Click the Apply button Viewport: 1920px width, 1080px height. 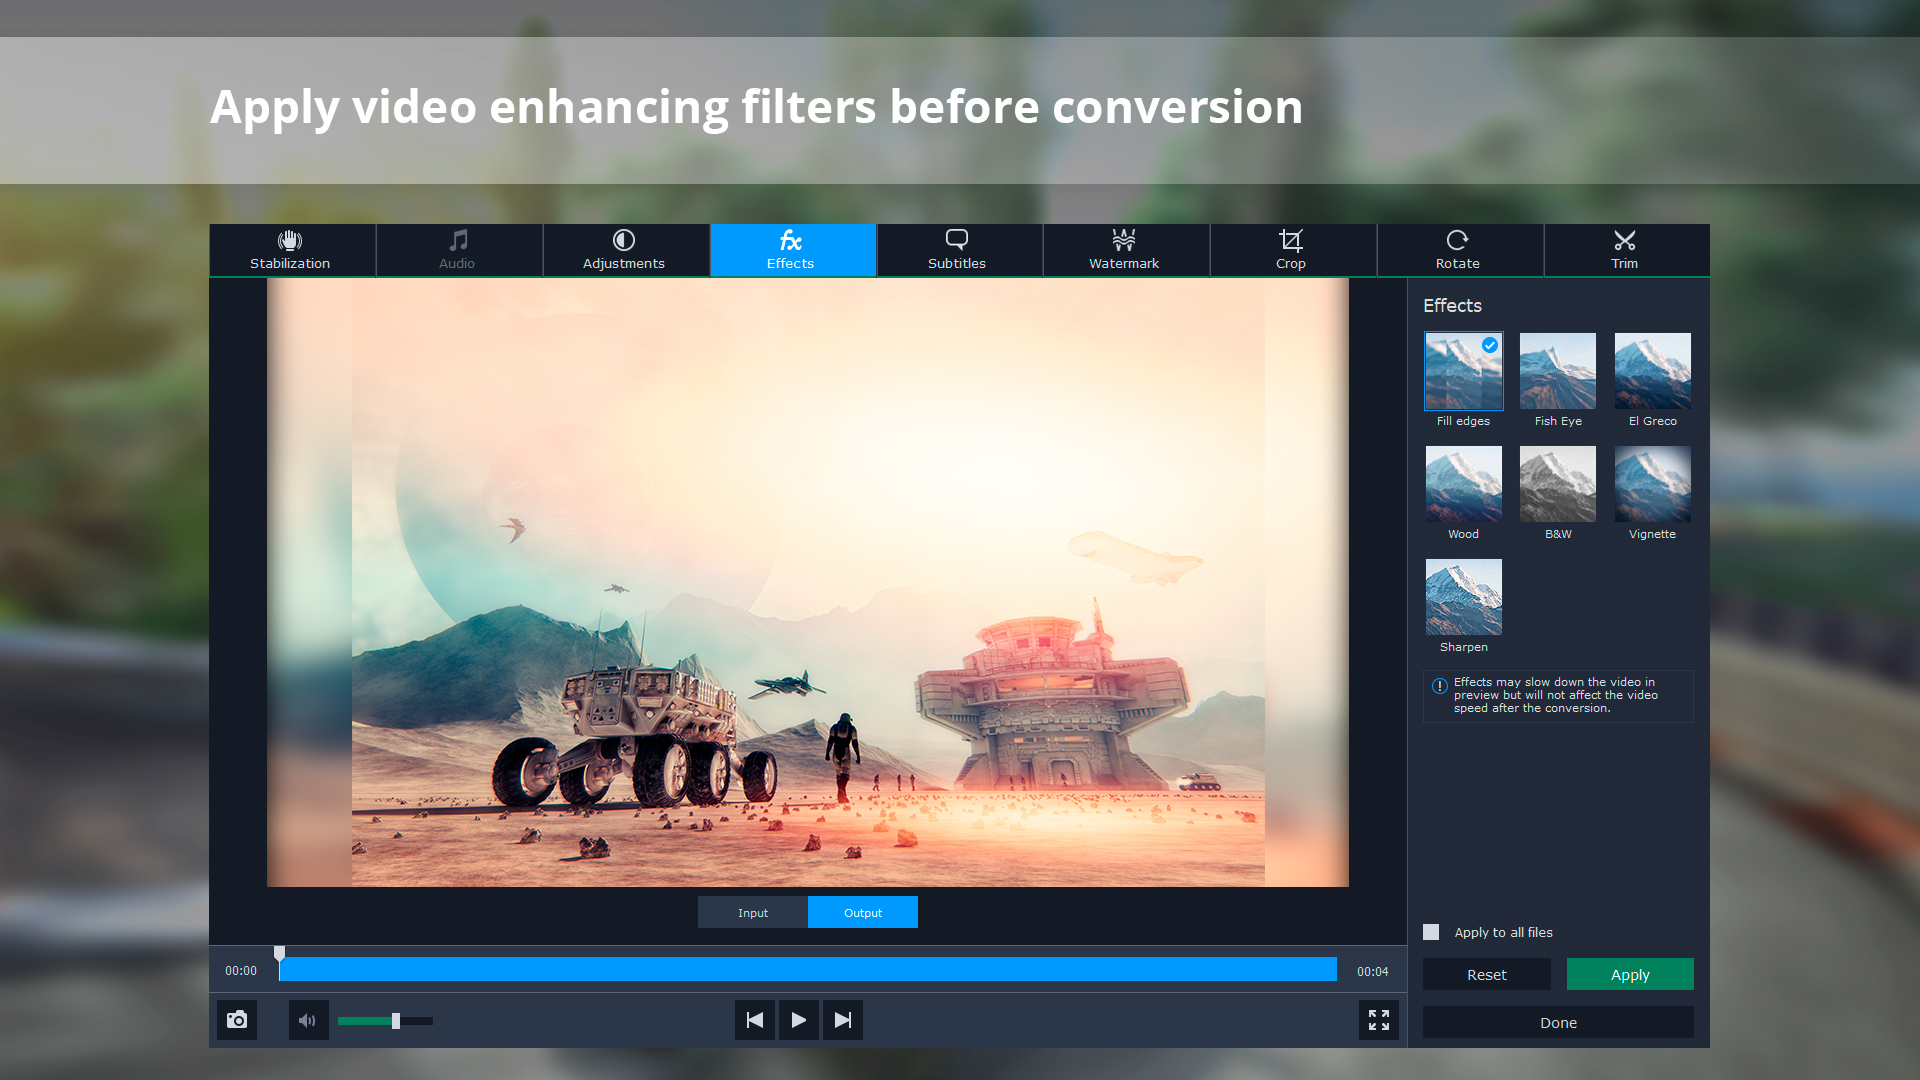pyautogui.click(x=1630, y=974)
